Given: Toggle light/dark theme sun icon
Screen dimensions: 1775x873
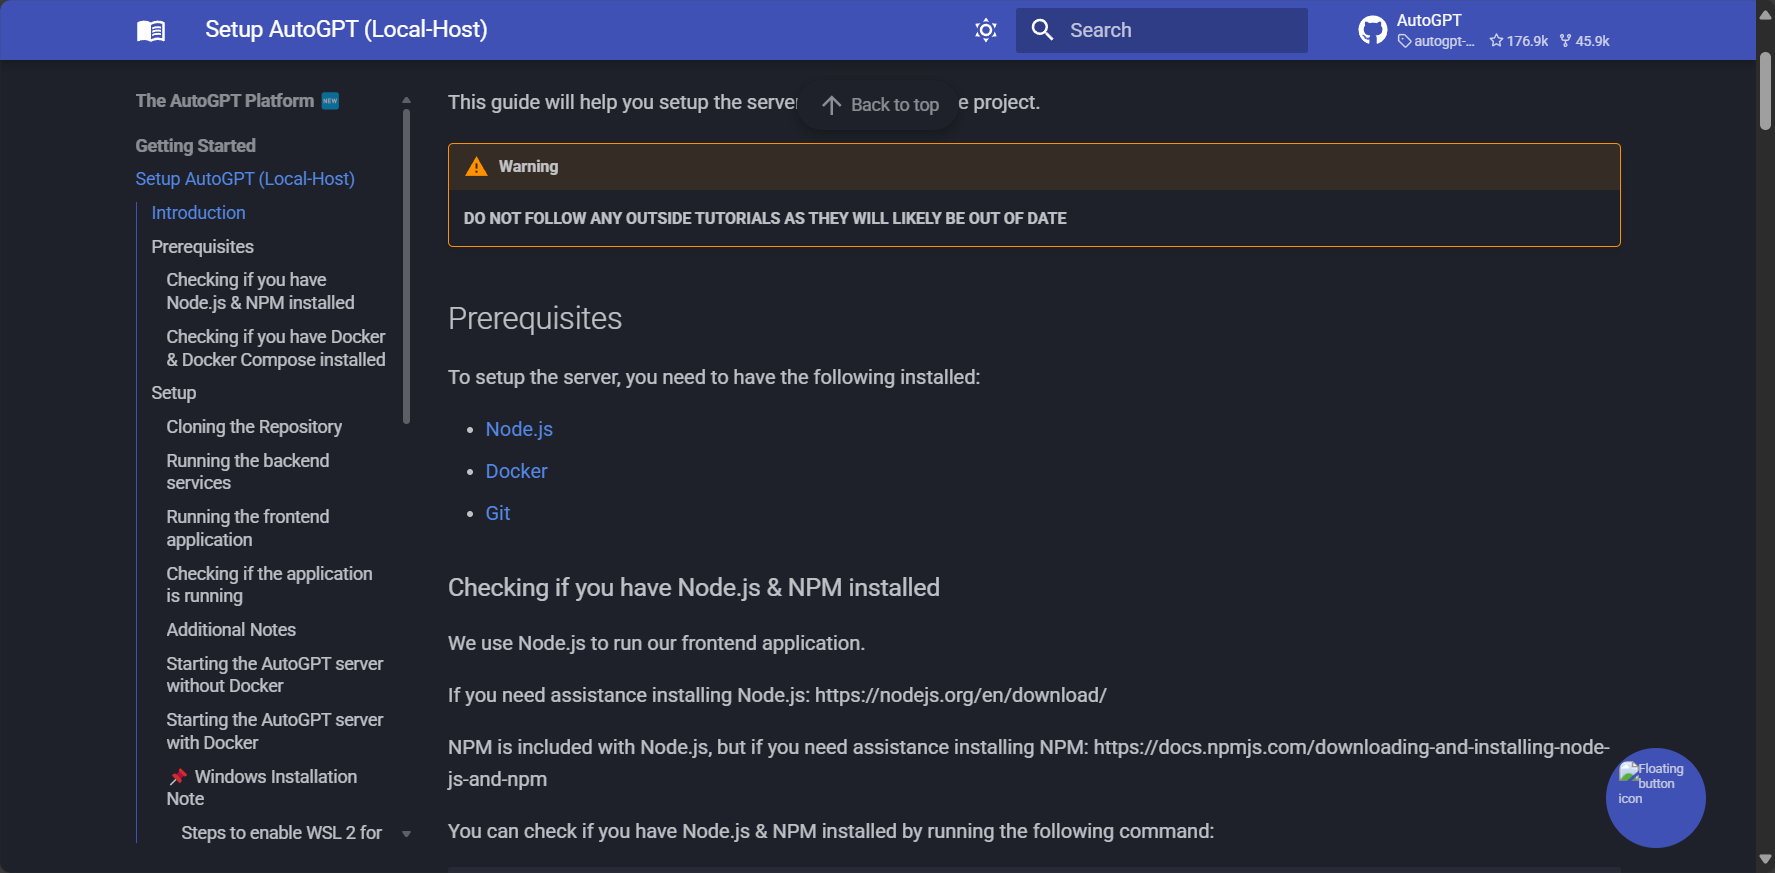Looking at the screenshot, I should (x=986, y=30).
